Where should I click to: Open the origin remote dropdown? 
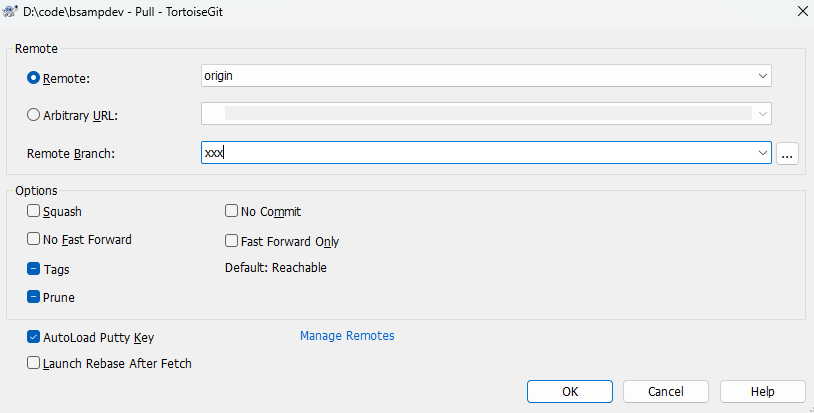[x=762, y=76]
